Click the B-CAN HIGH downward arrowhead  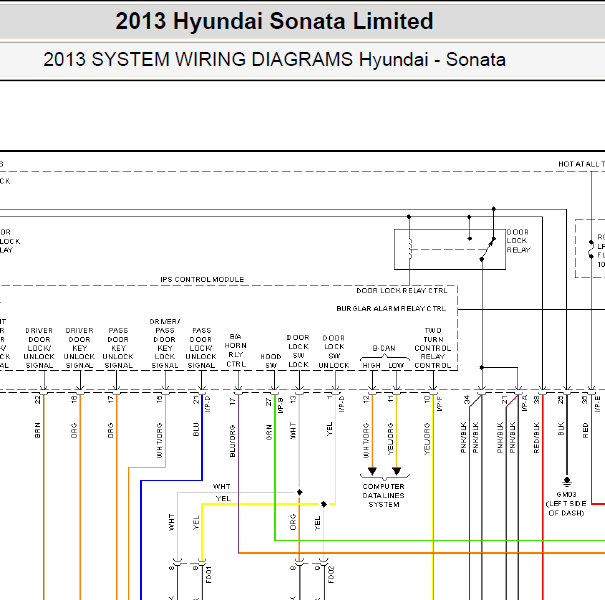[x=372, y=471]
